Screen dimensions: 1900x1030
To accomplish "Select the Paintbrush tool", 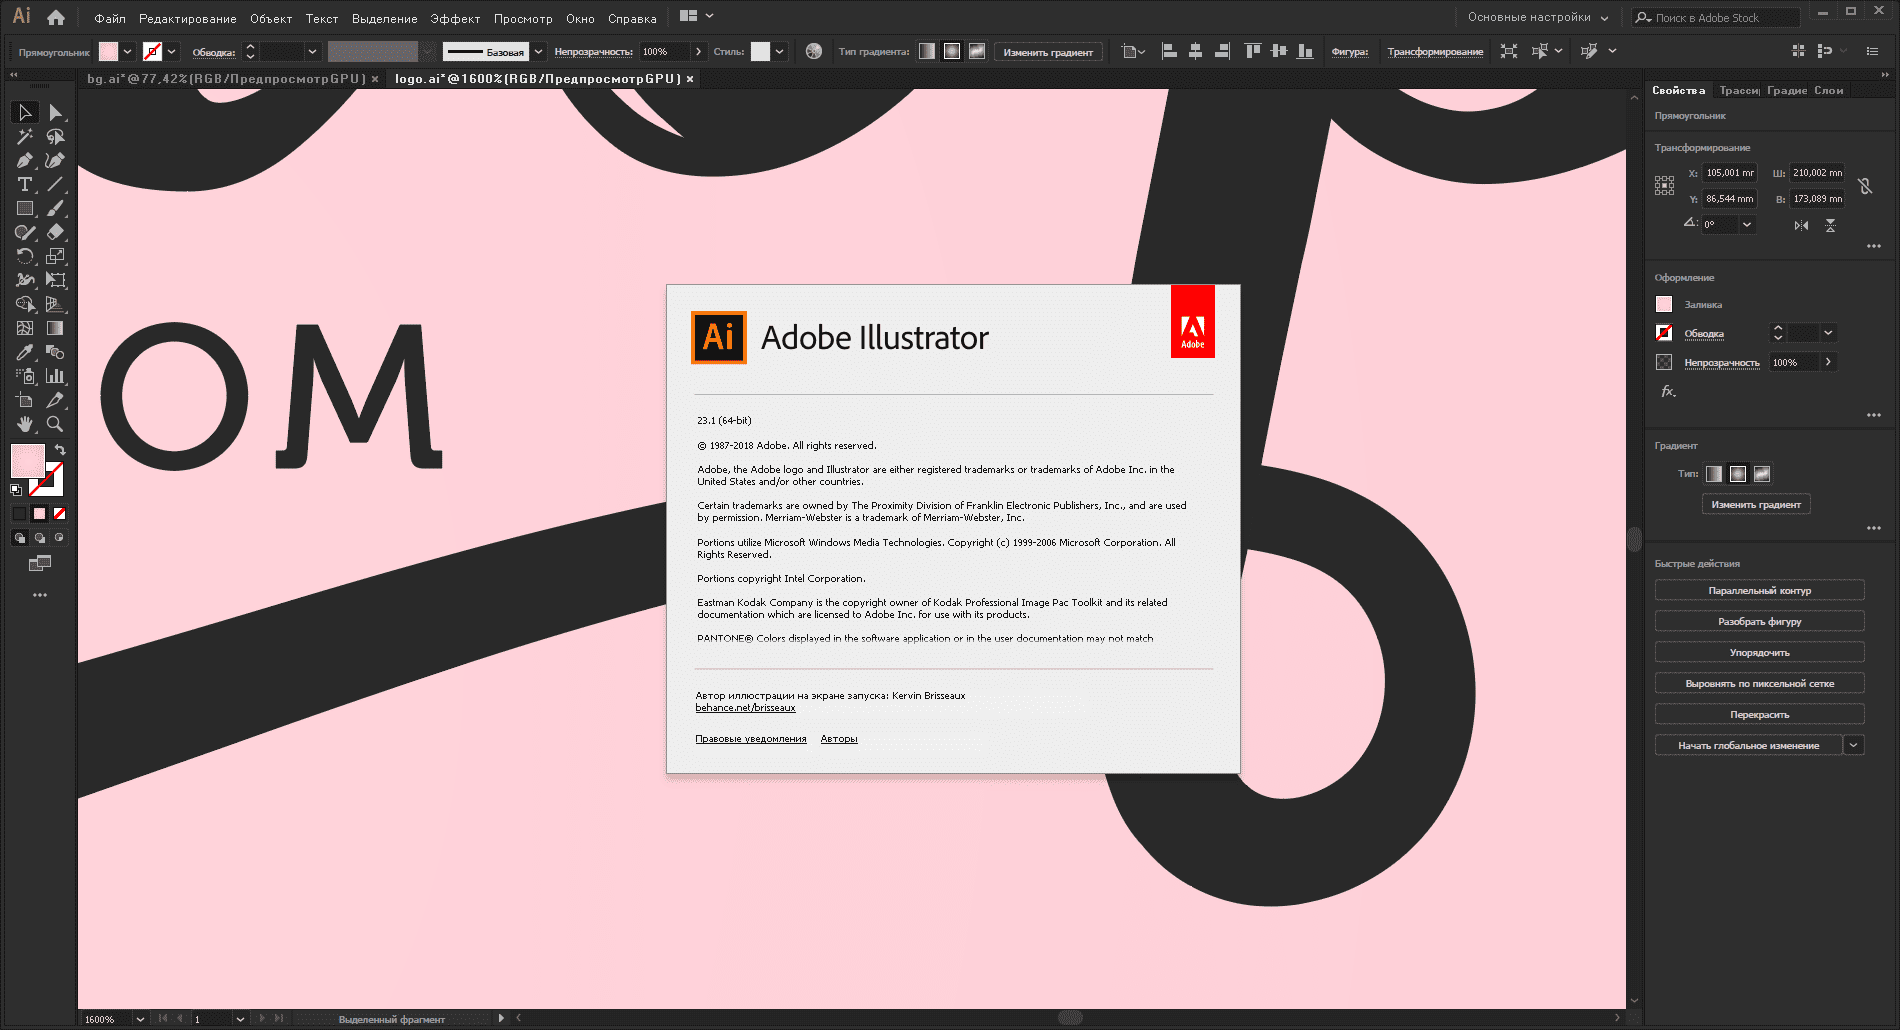I will point(56,208).
